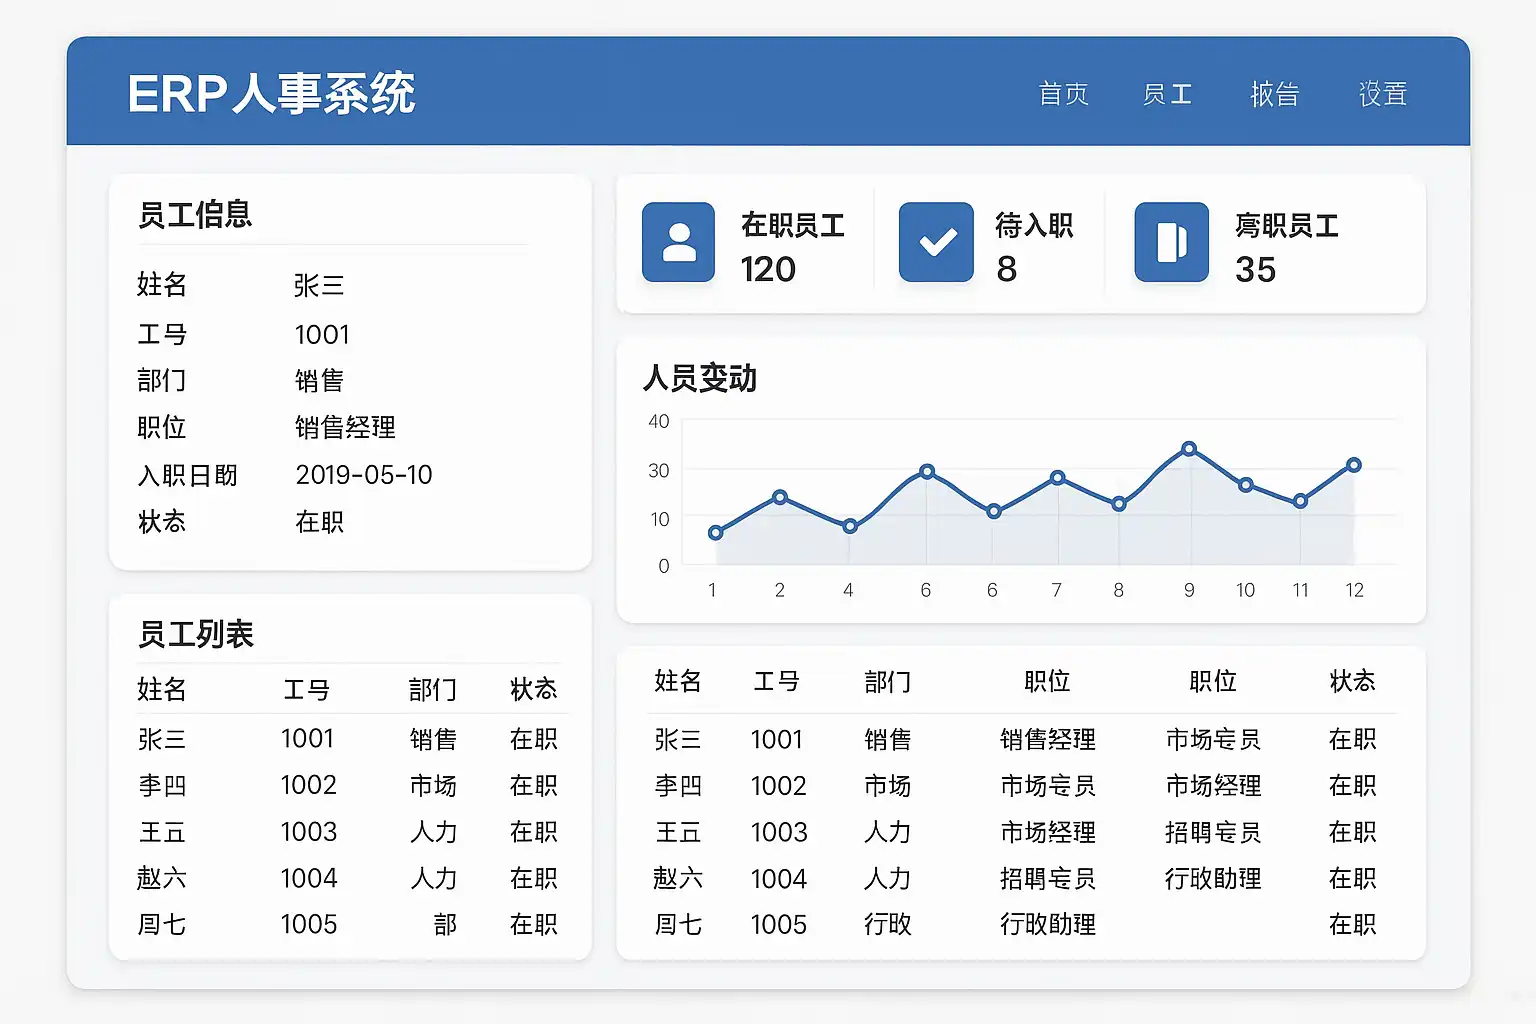The height and width of the screenshot is (1024, 1536).
Task: Click the 在职员工 count 120
Action: [768, 269]
